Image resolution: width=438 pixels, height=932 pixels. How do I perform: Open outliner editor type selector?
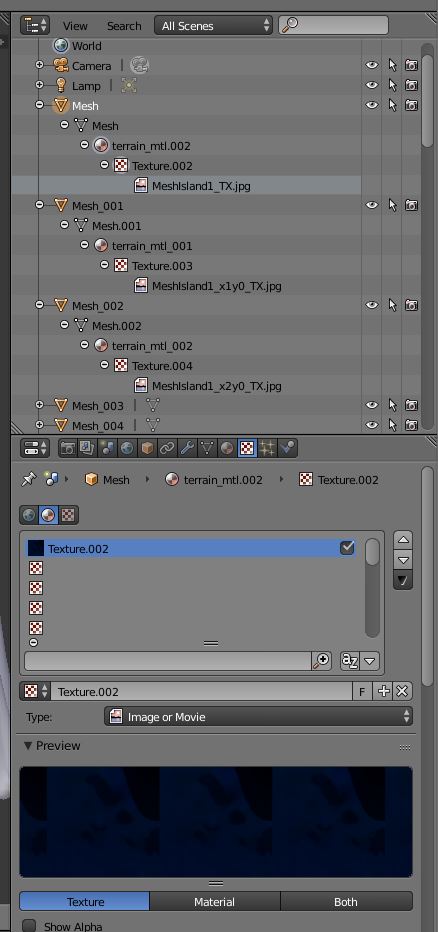tap(34, 26)
